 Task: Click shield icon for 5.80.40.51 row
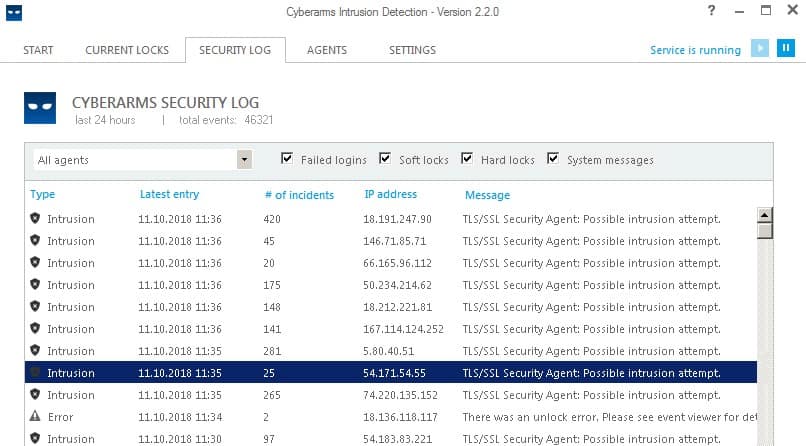coord(35,350)
